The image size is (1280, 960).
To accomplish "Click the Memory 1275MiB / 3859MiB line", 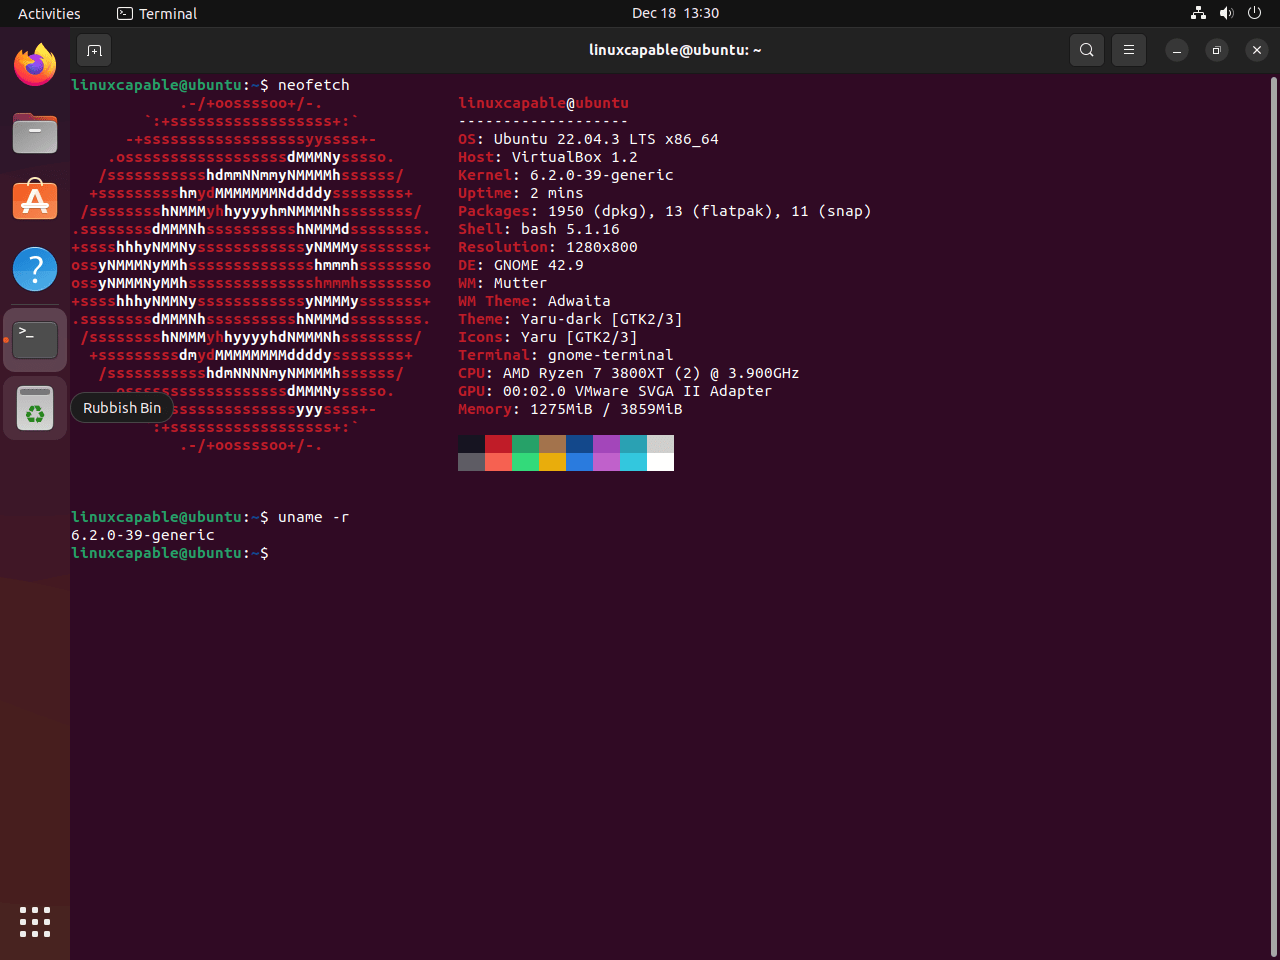I will click(570, 409).
